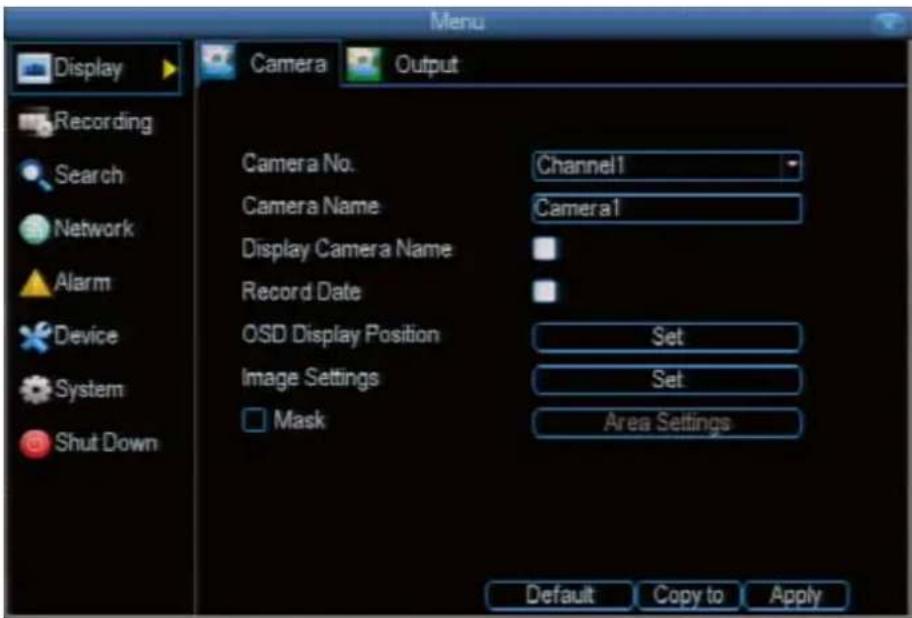Image resolution: width=912 pixels, height=618 pixels.
Task: Click the Camera tab icon
Action: coord(218,62)
